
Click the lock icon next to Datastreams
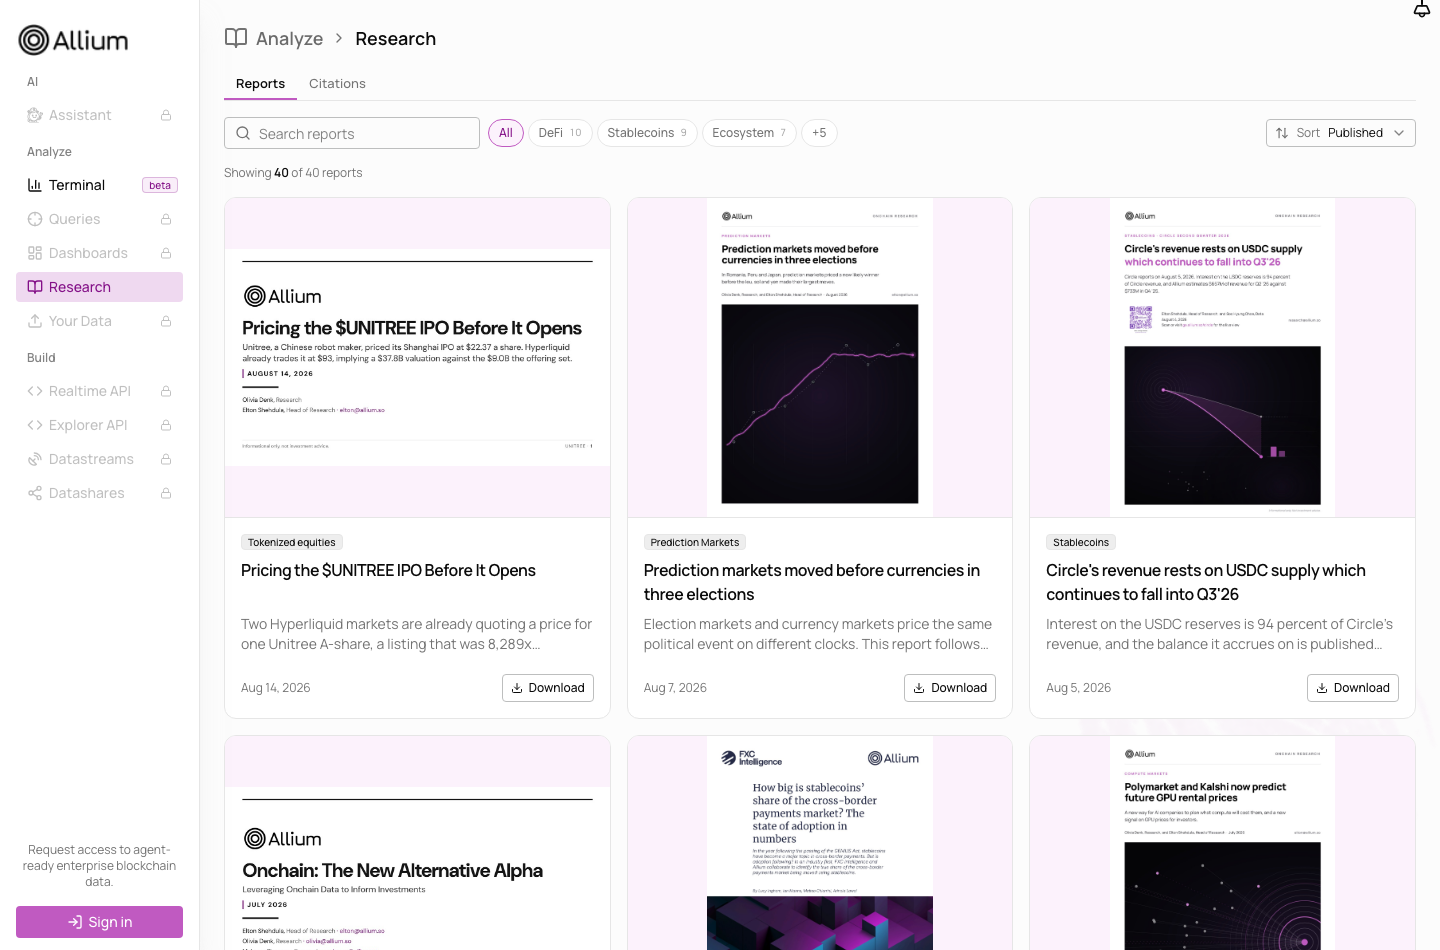coord(166,459)
